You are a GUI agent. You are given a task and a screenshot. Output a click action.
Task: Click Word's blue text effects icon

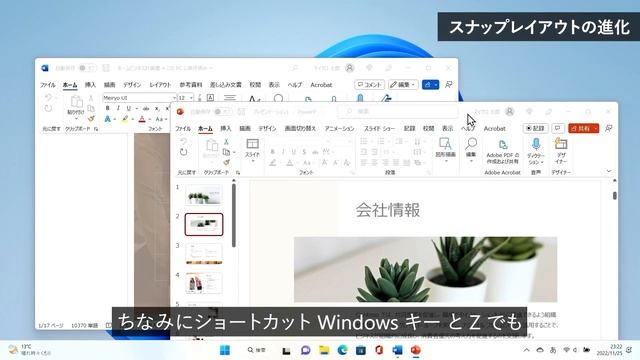[x=107, y=119]
